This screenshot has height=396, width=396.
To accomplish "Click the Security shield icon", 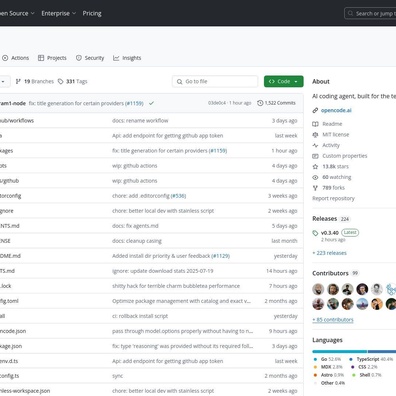I will (x=79, y=58).
